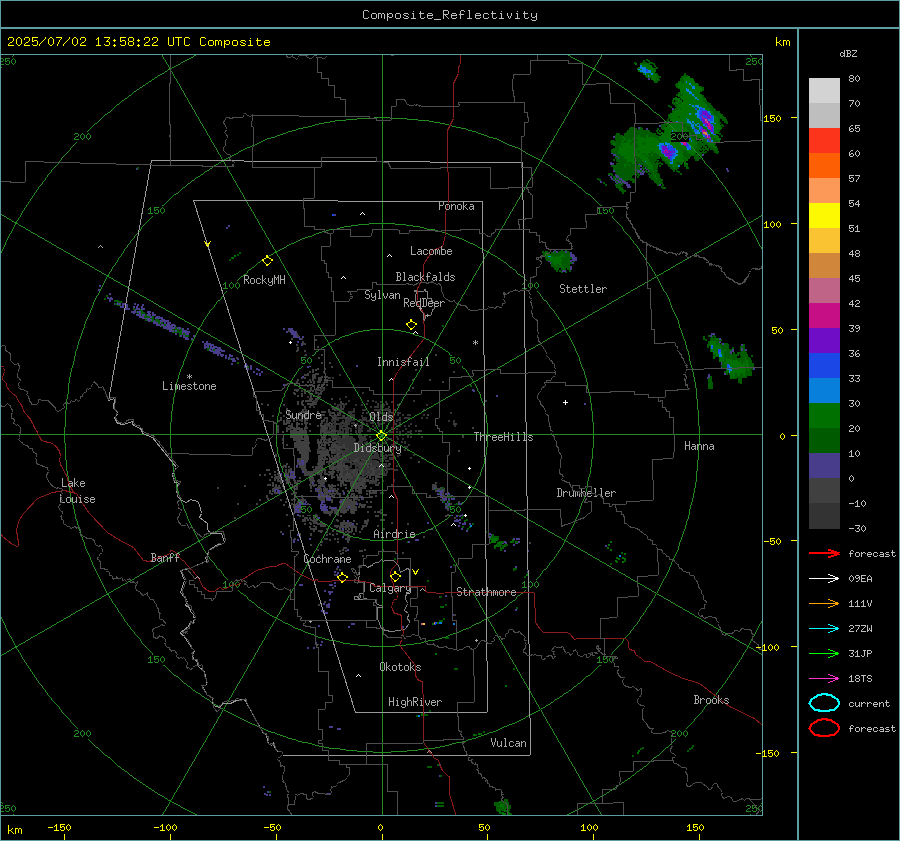
Task: Click the green echo cell above Stettler
Action: coord(560,259)
